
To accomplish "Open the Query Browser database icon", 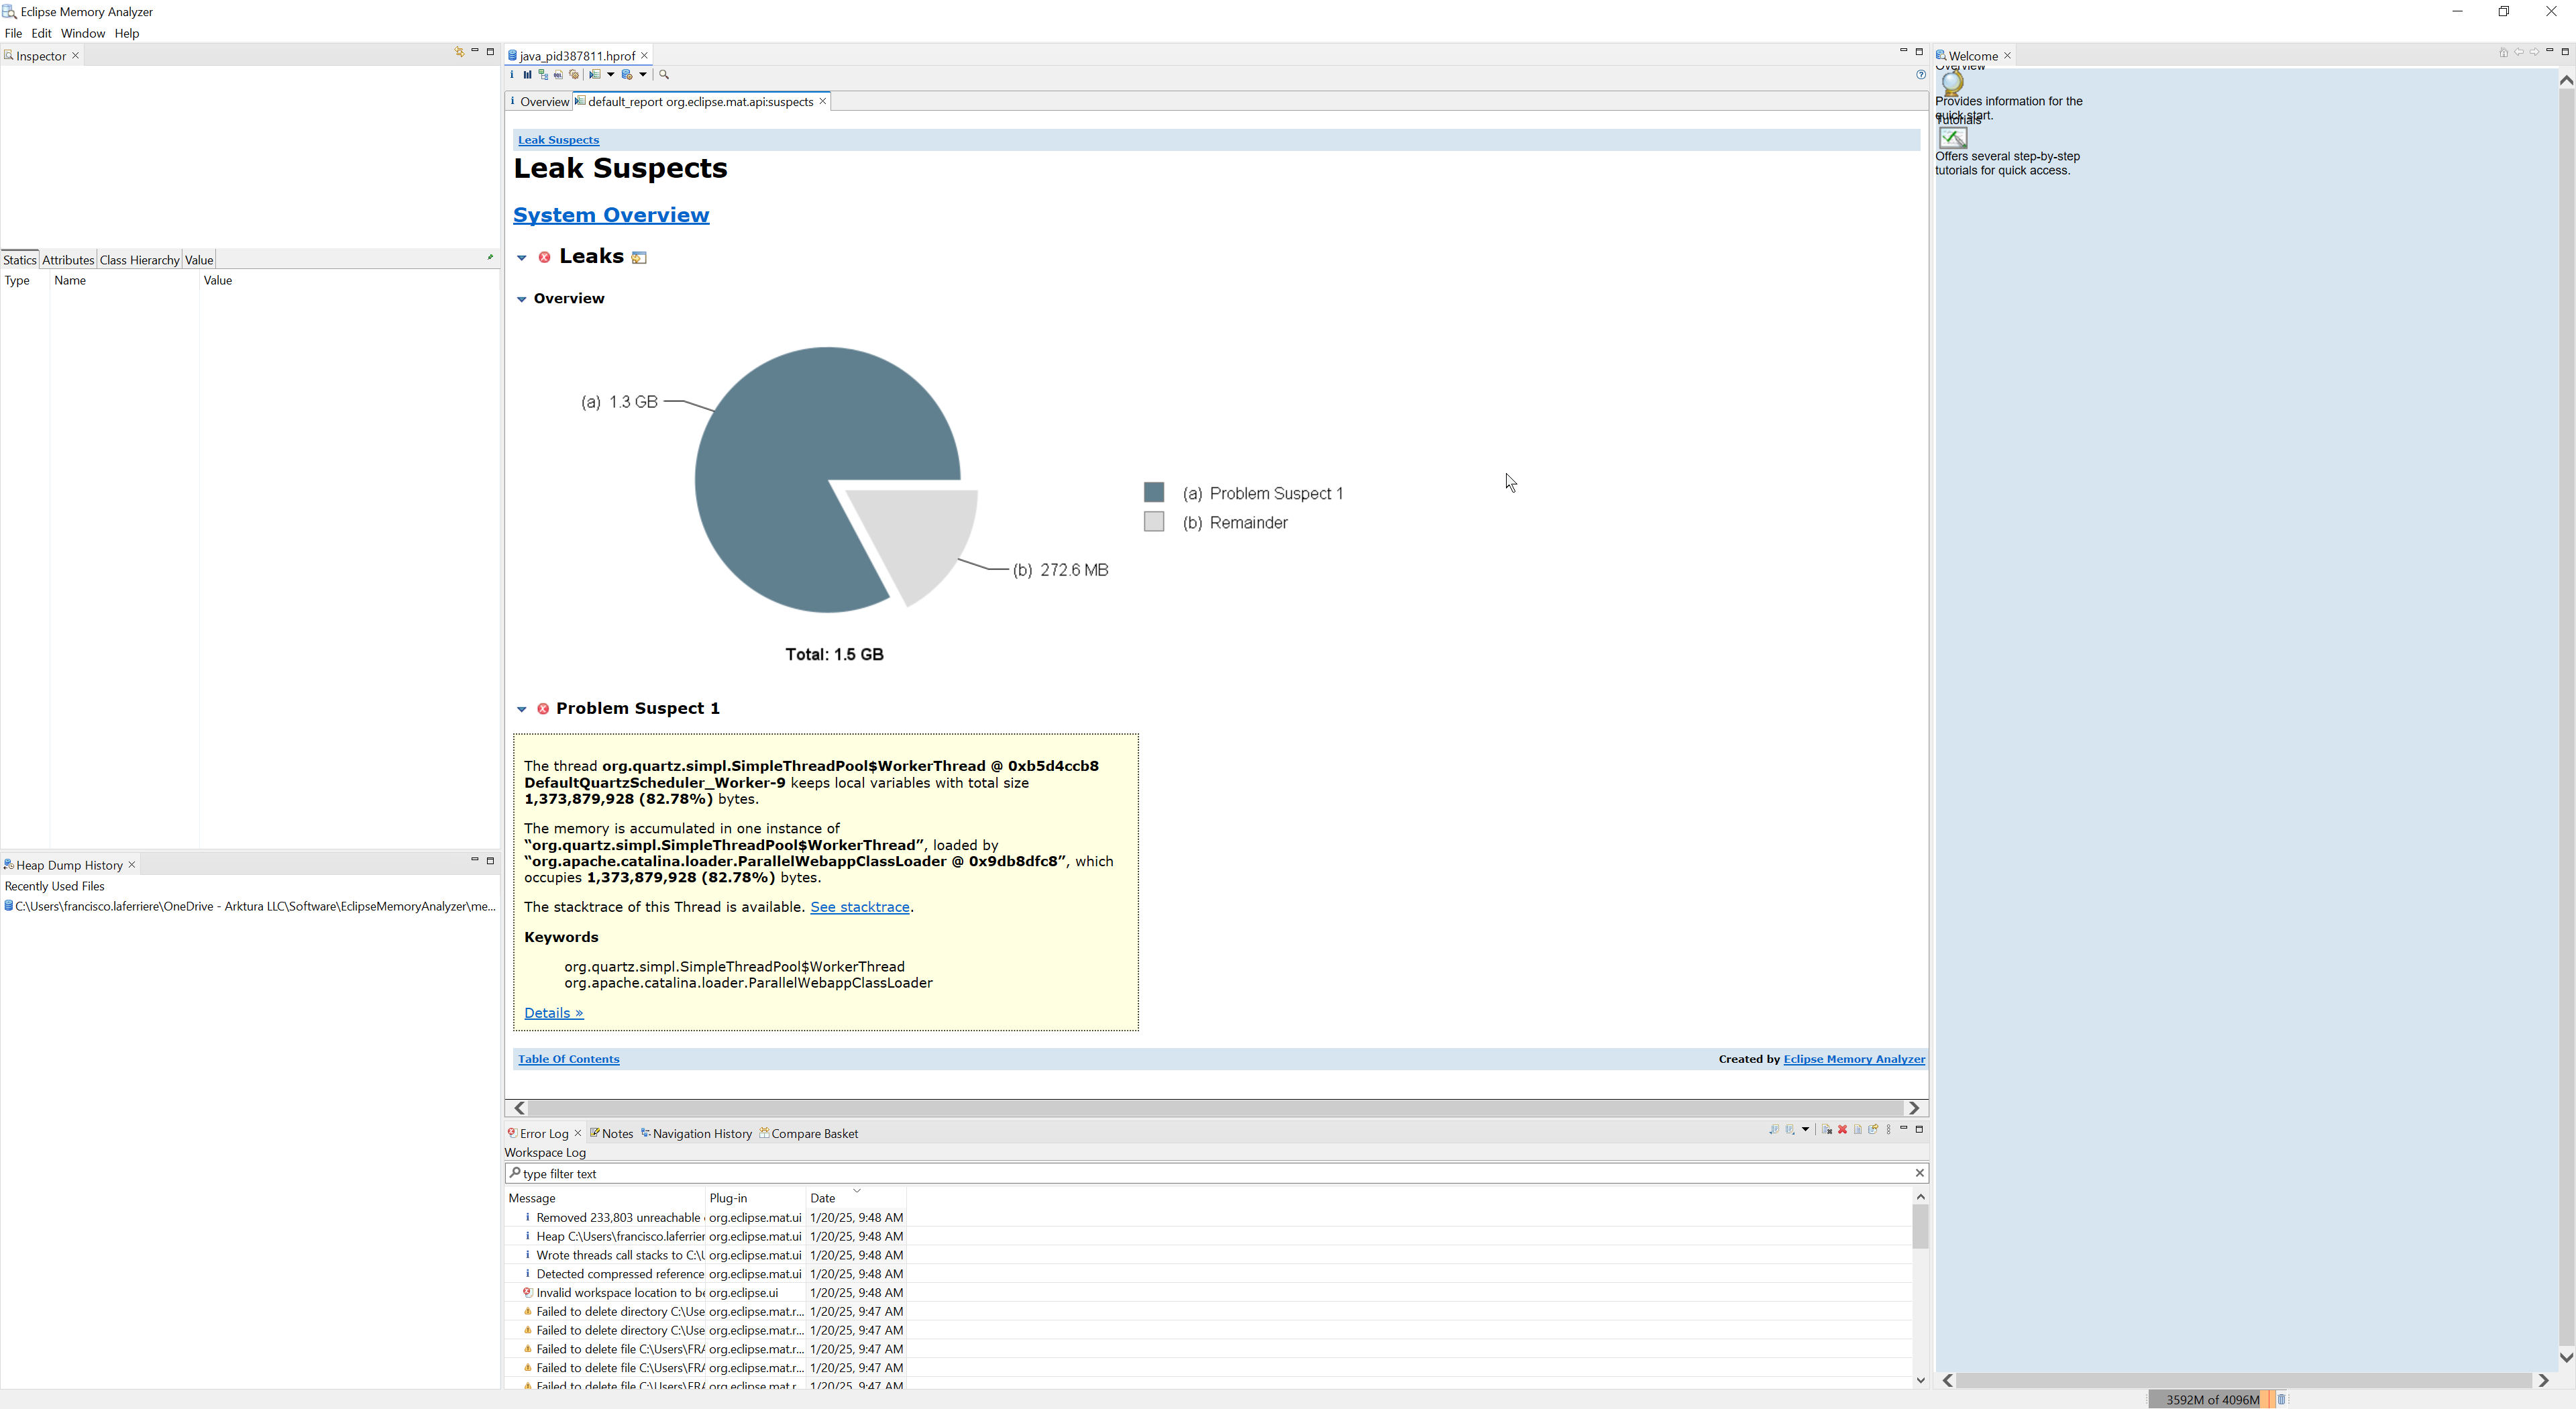I will 627,74.
